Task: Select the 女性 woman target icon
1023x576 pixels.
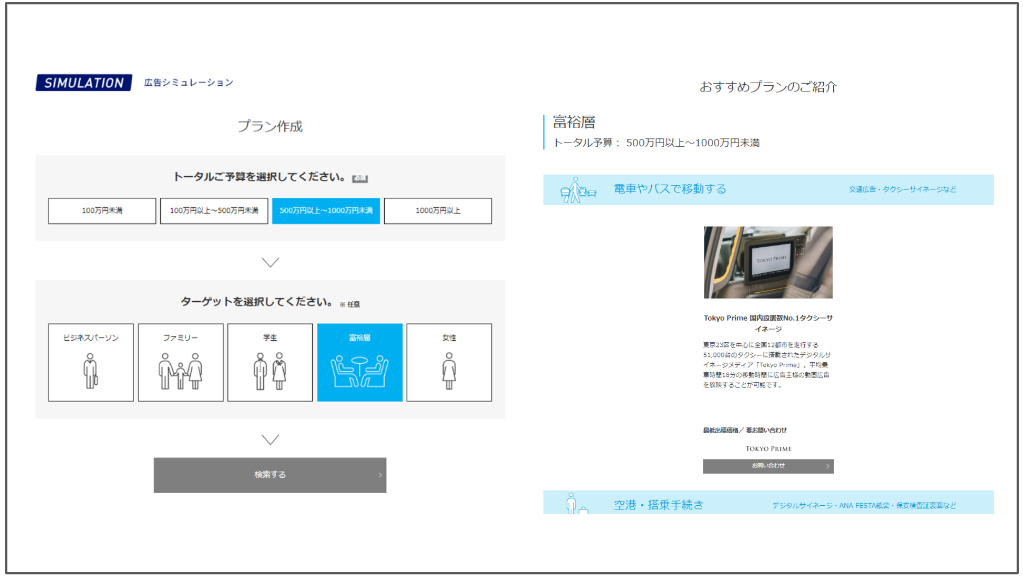Action: pos(449,370)
